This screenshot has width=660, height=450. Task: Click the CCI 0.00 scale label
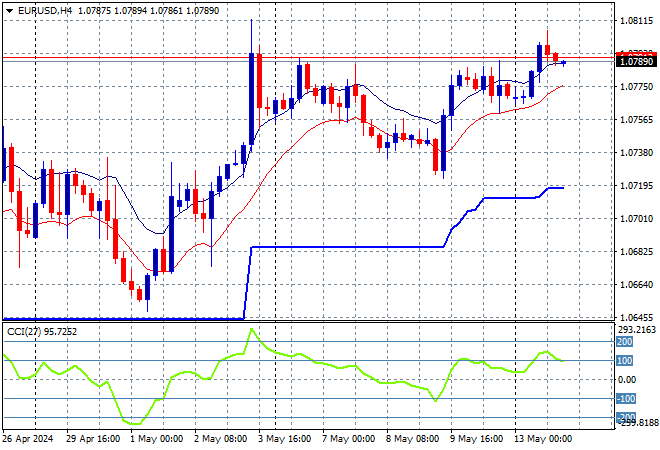point(627,380)
